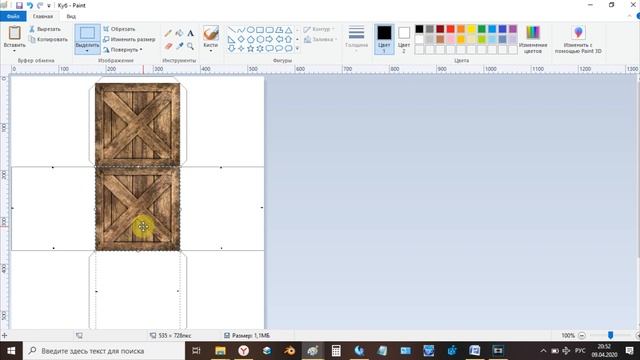Choose the straight line shape
This screenshot has width=640, height=360.
[231, 30]
